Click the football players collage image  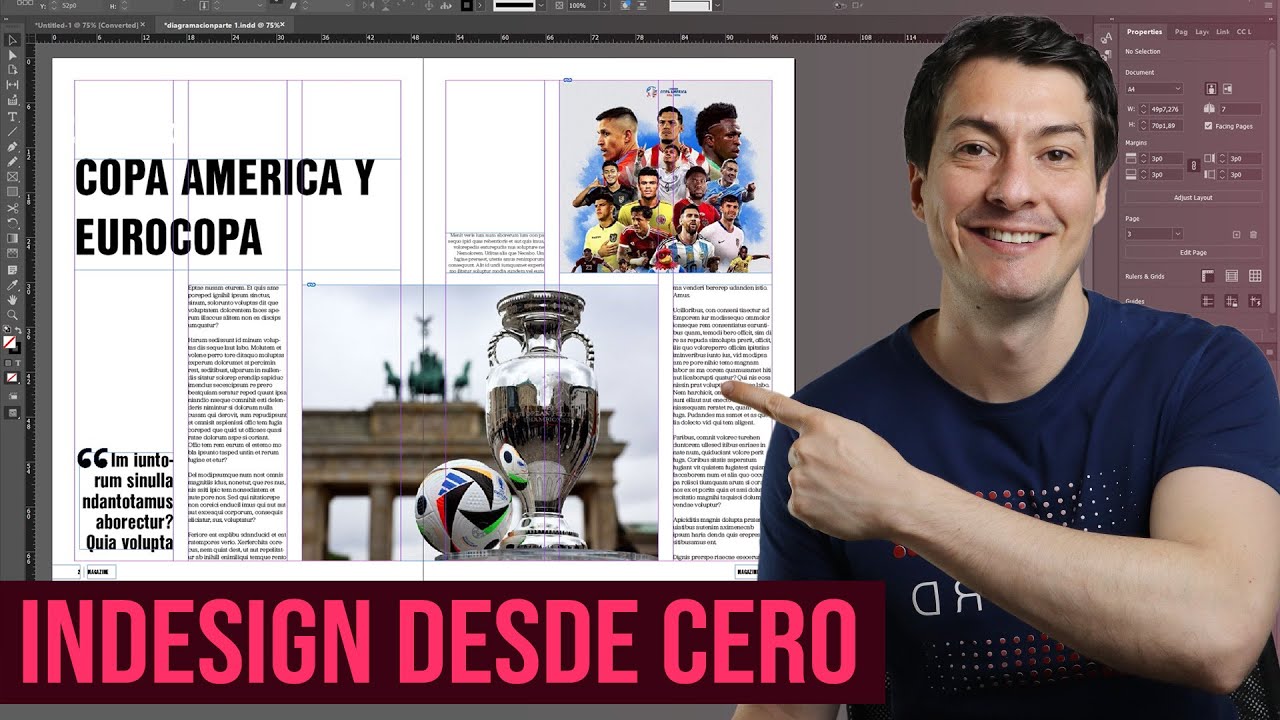[665, 177]
